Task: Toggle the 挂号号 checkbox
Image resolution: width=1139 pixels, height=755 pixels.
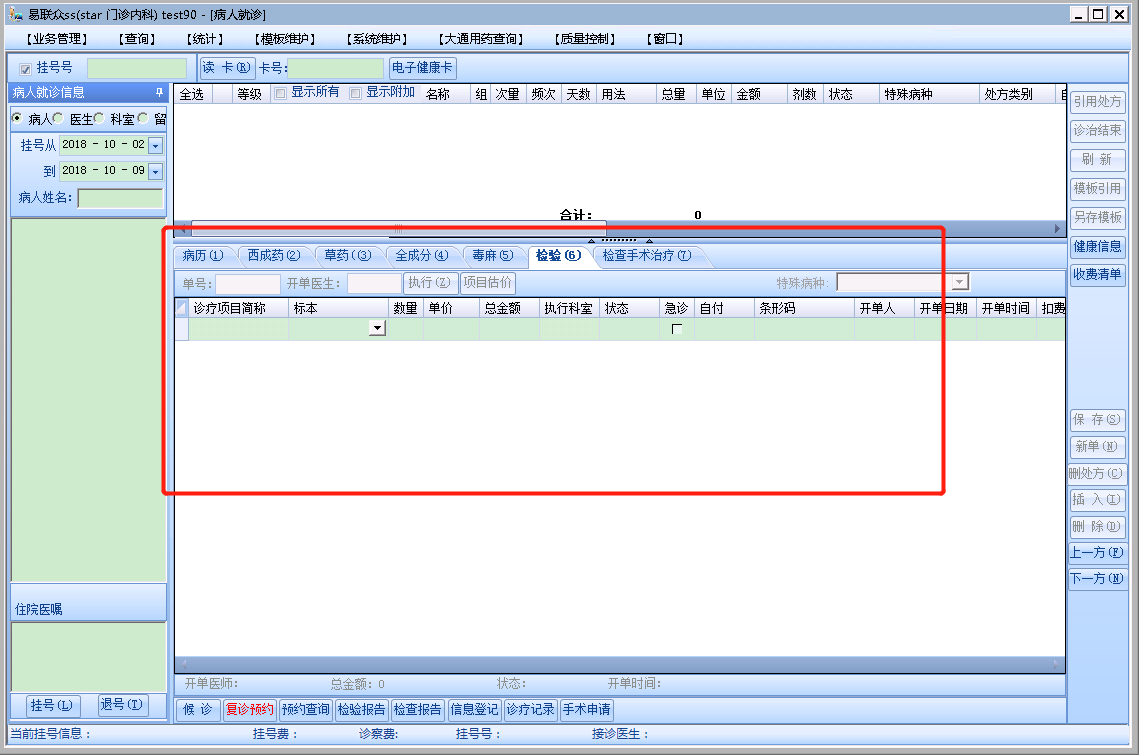Action: (25, 69)
